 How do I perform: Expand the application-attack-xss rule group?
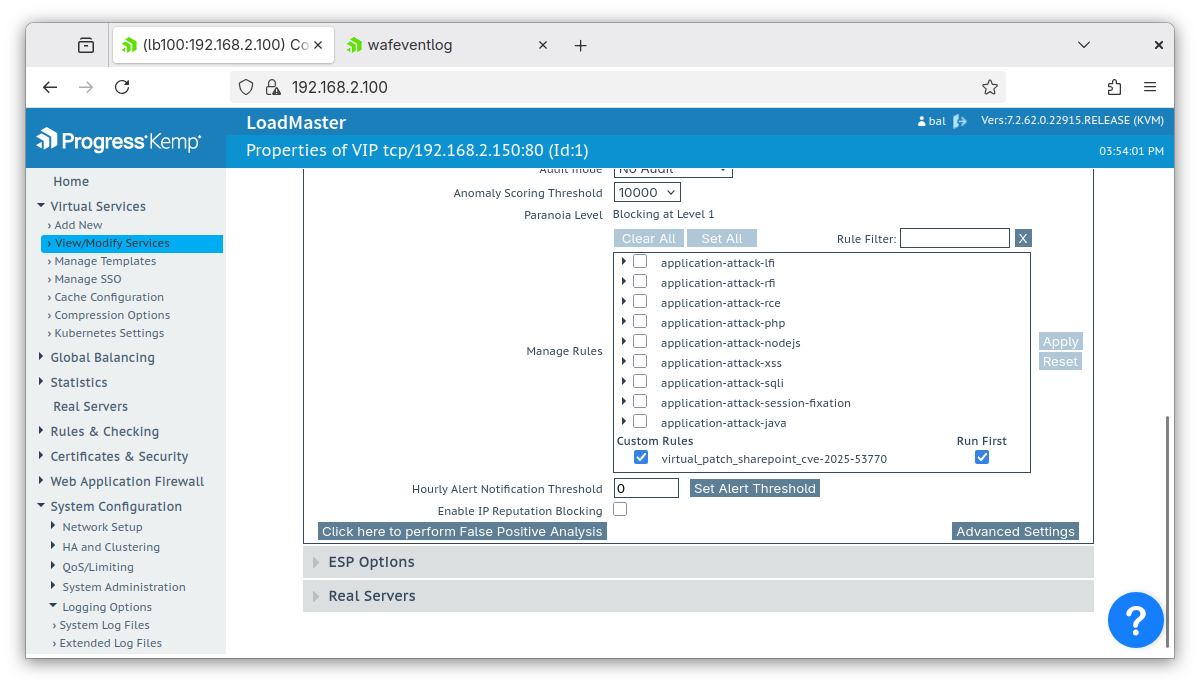624,362
